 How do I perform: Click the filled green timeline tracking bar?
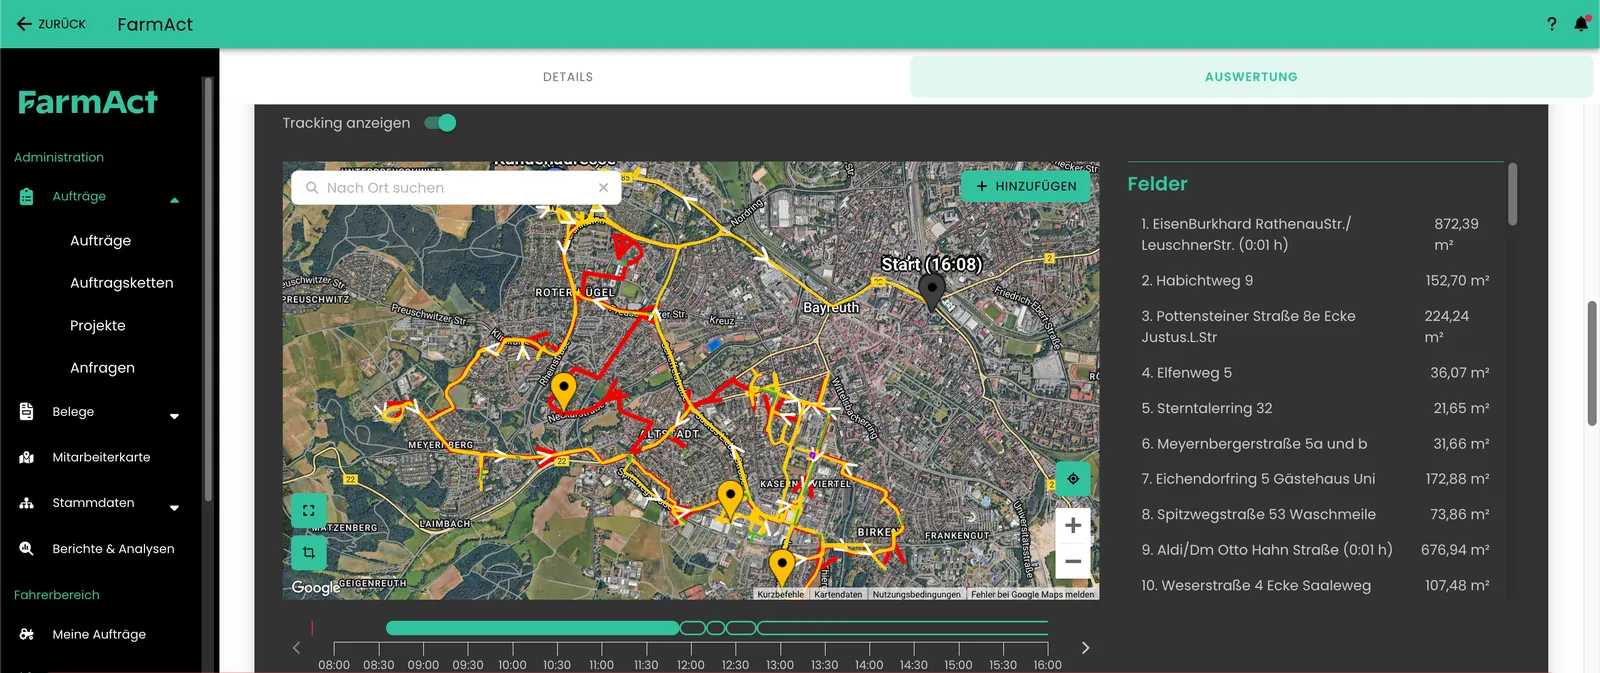tap(533, 628)
